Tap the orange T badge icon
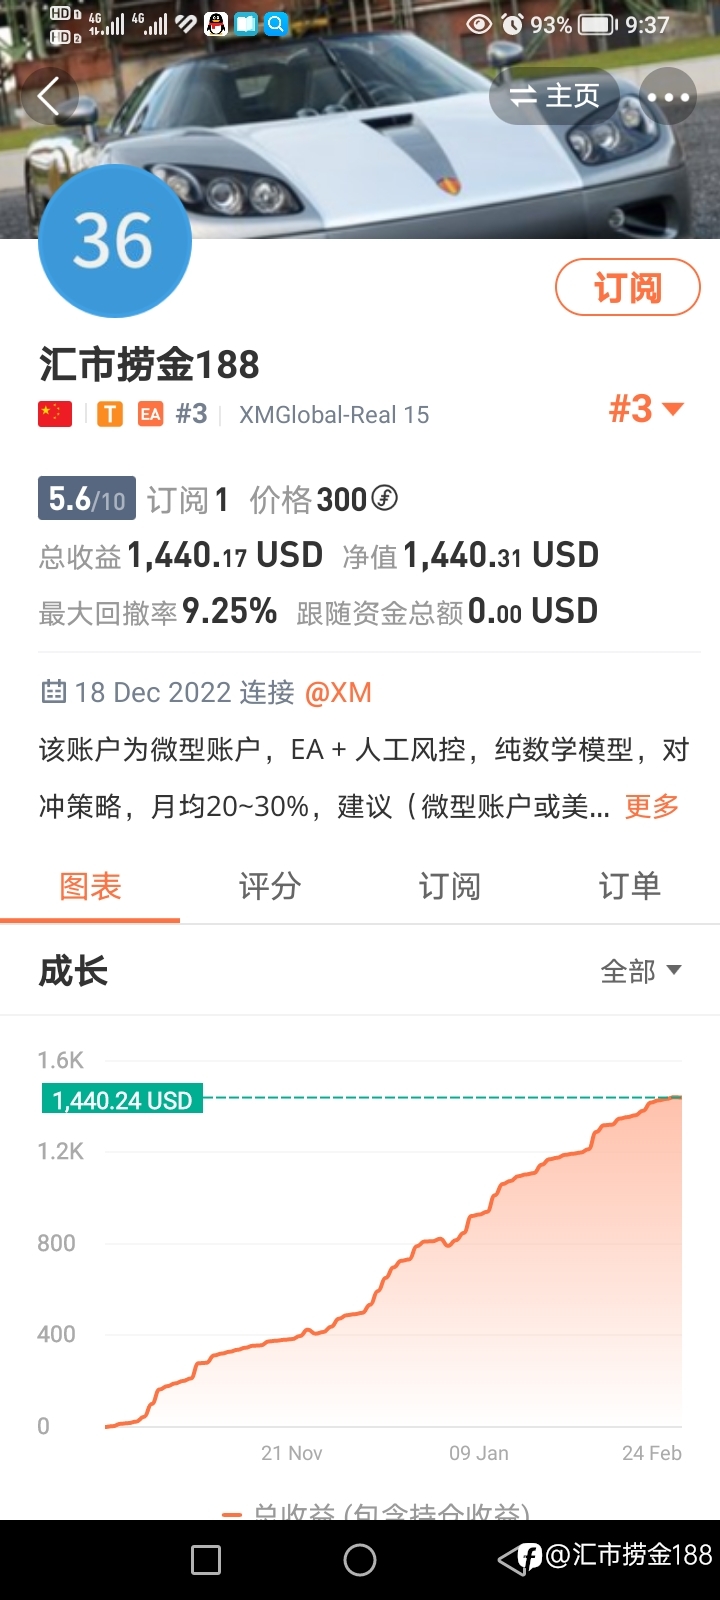 (110, 414)
